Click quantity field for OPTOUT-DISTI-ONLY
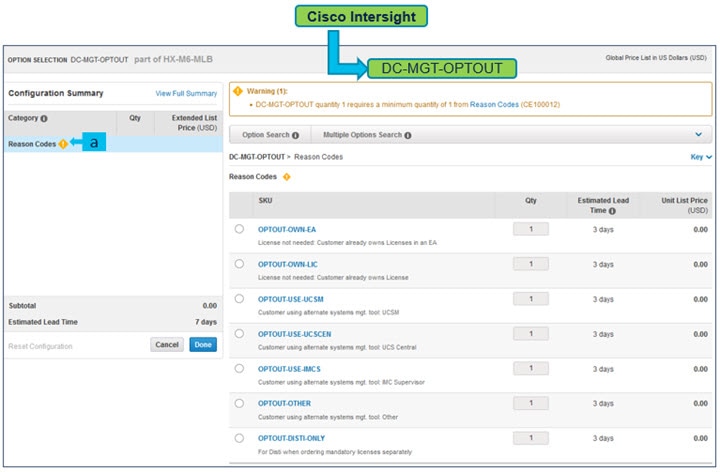Viewport: 720px width, 472px height. click(x=531, y=438)
